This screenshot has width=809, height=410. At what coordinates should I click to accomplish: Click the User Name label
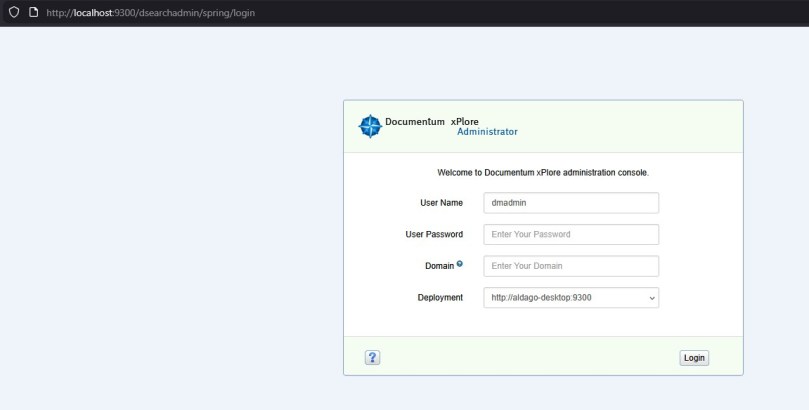point(441,203)
